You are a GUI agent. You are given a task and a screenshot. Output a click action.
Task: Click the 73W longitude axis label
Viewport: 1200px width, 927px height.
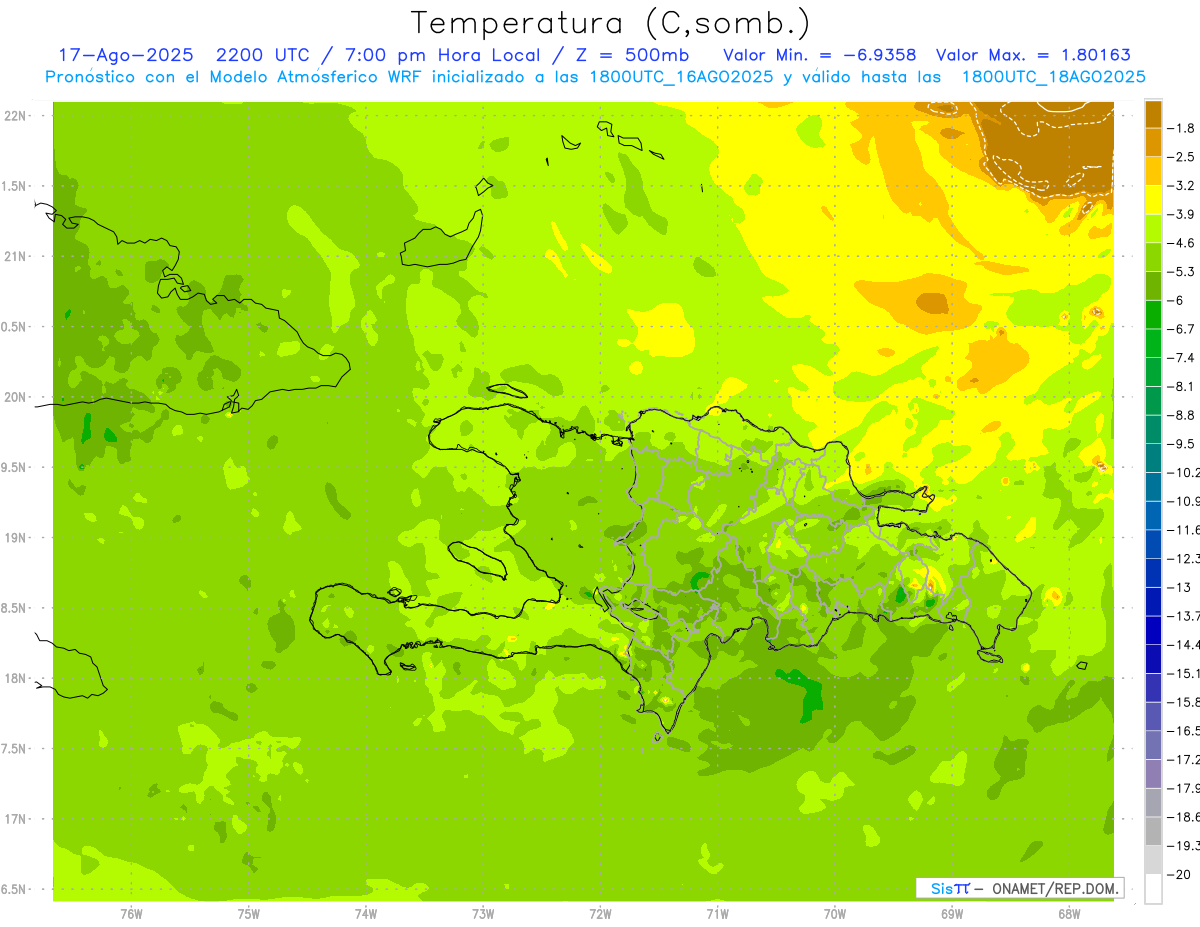tap(483, 913)
